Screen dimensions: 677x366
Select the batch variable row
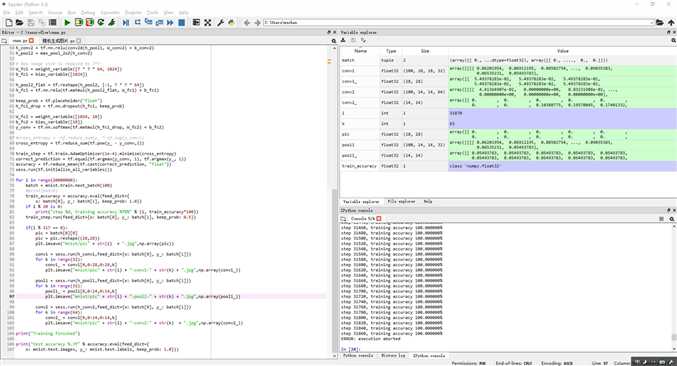[x=508, y=60]
